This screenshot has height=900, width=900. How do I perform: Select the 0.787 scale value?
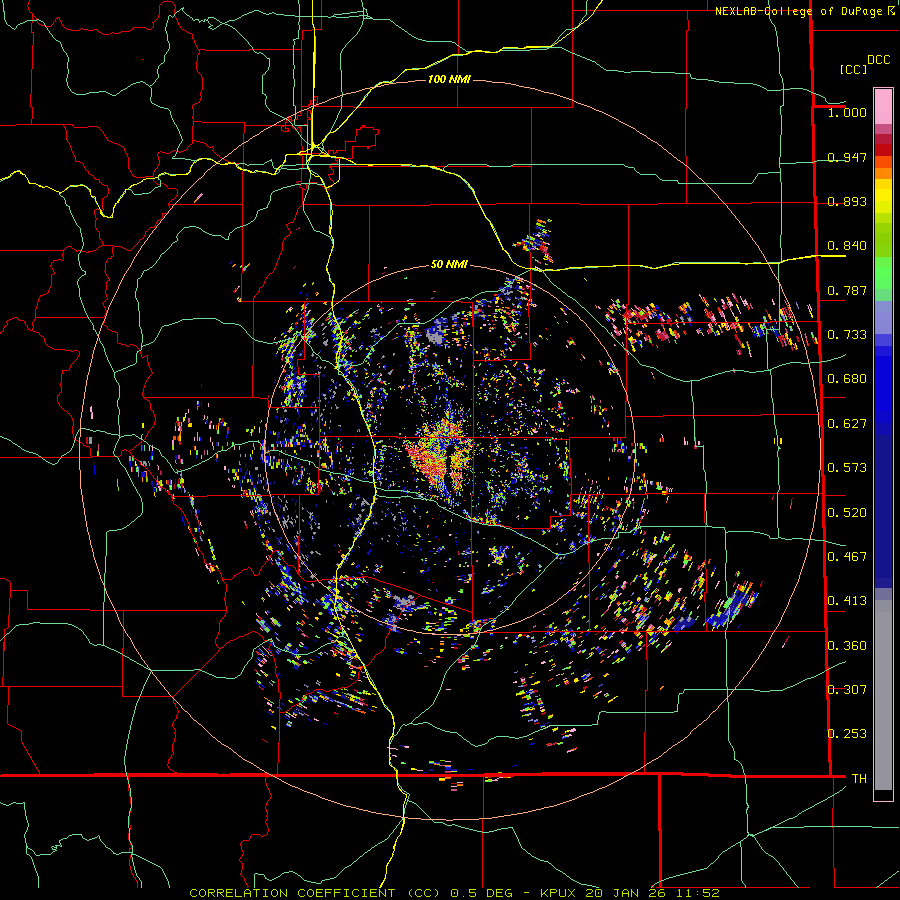click(x=847, y=290)
